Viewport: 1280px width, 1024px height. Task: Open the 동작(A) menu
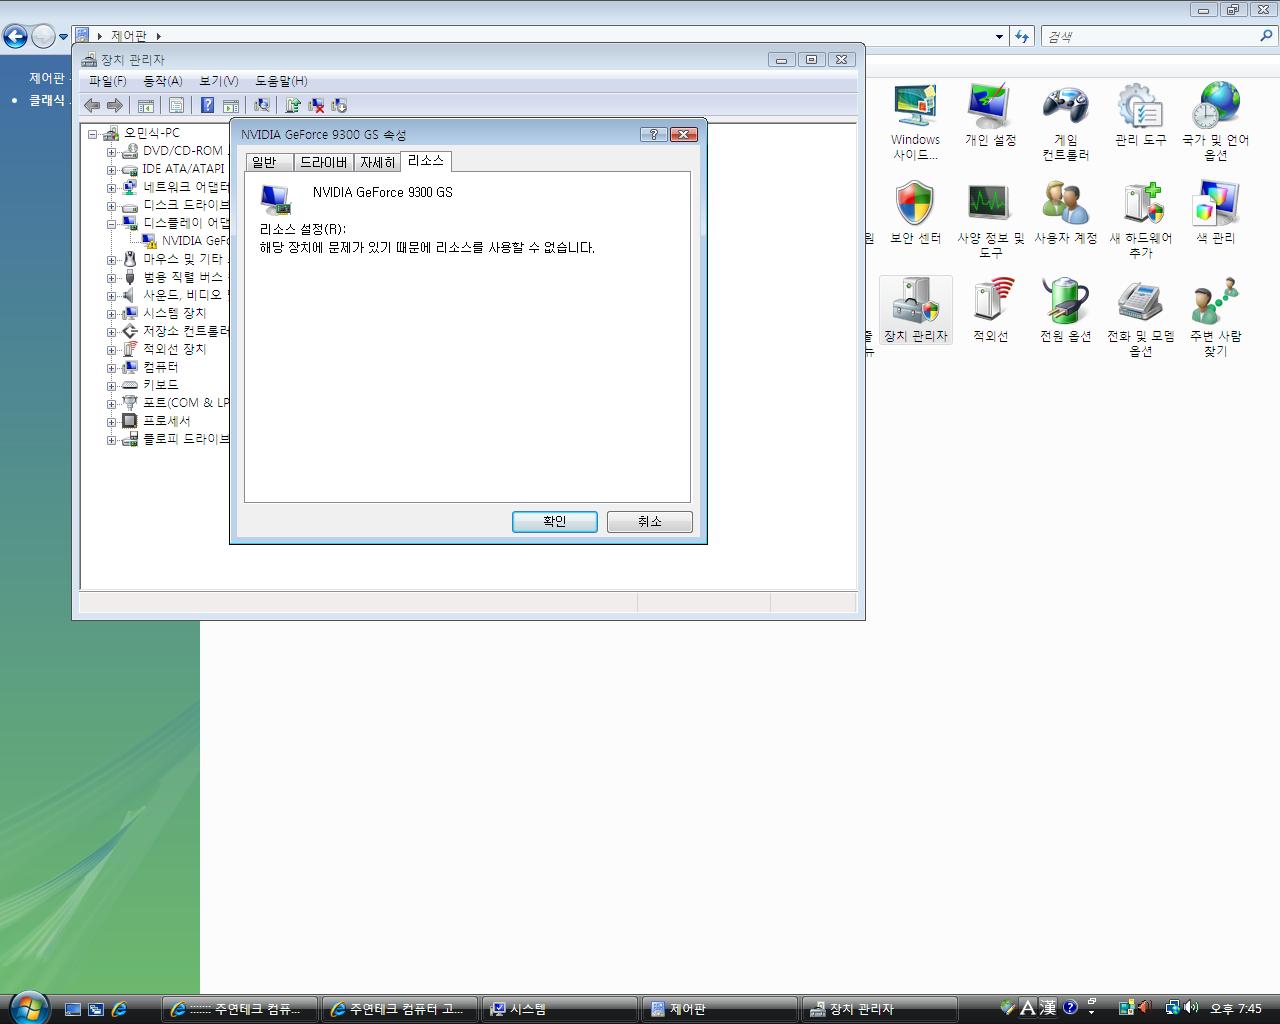[x=162, y=81]
